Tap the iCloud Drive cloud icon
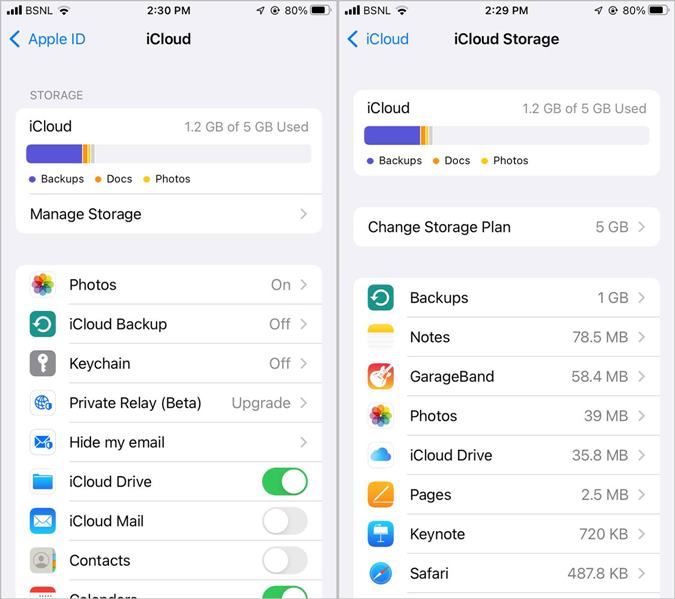This screenshot has height=599, width=675. tap(381, 455)
